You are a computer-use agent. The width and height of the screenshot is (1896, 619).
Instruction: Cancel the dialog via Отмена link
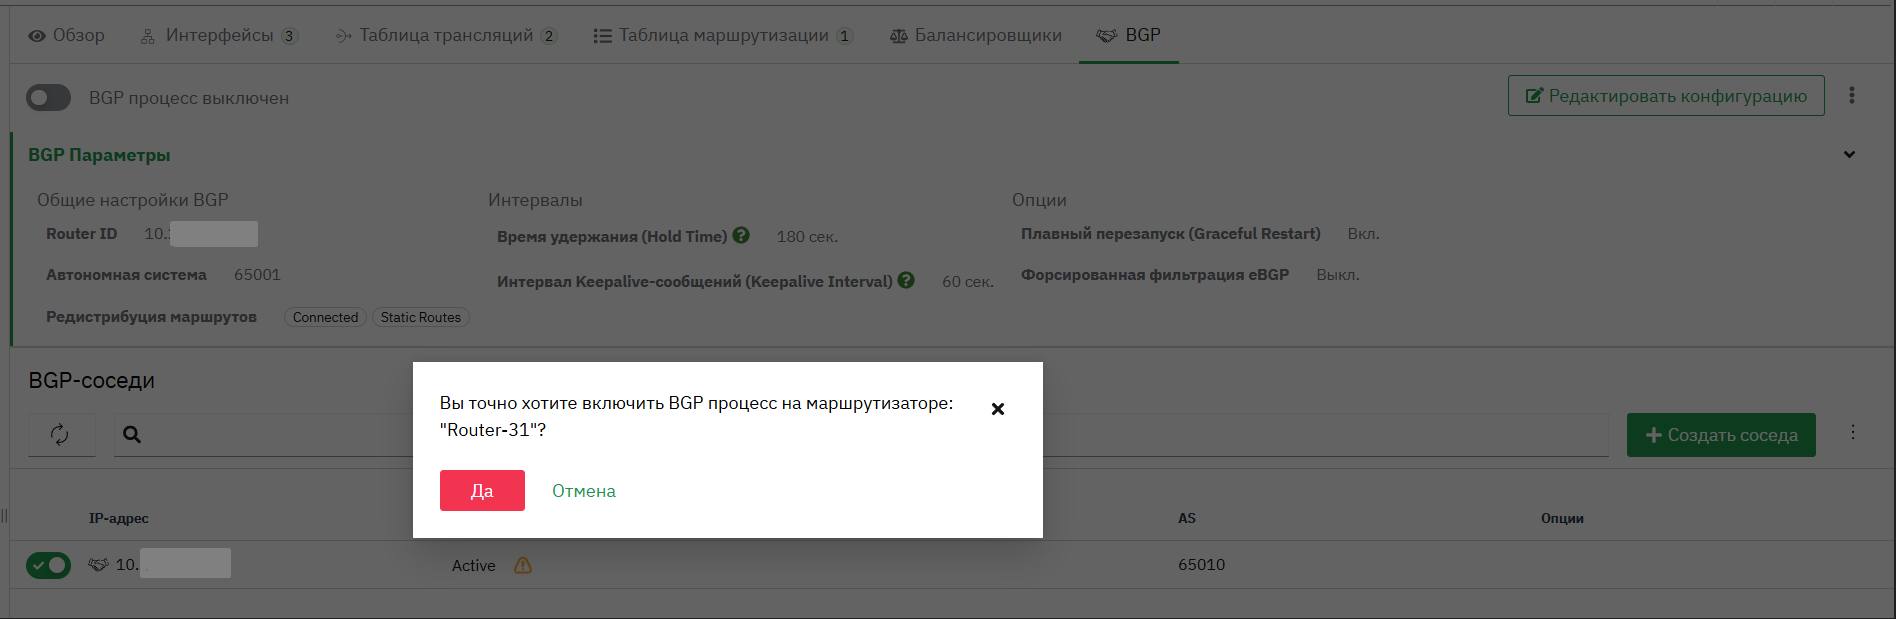(x=584, y=491)
